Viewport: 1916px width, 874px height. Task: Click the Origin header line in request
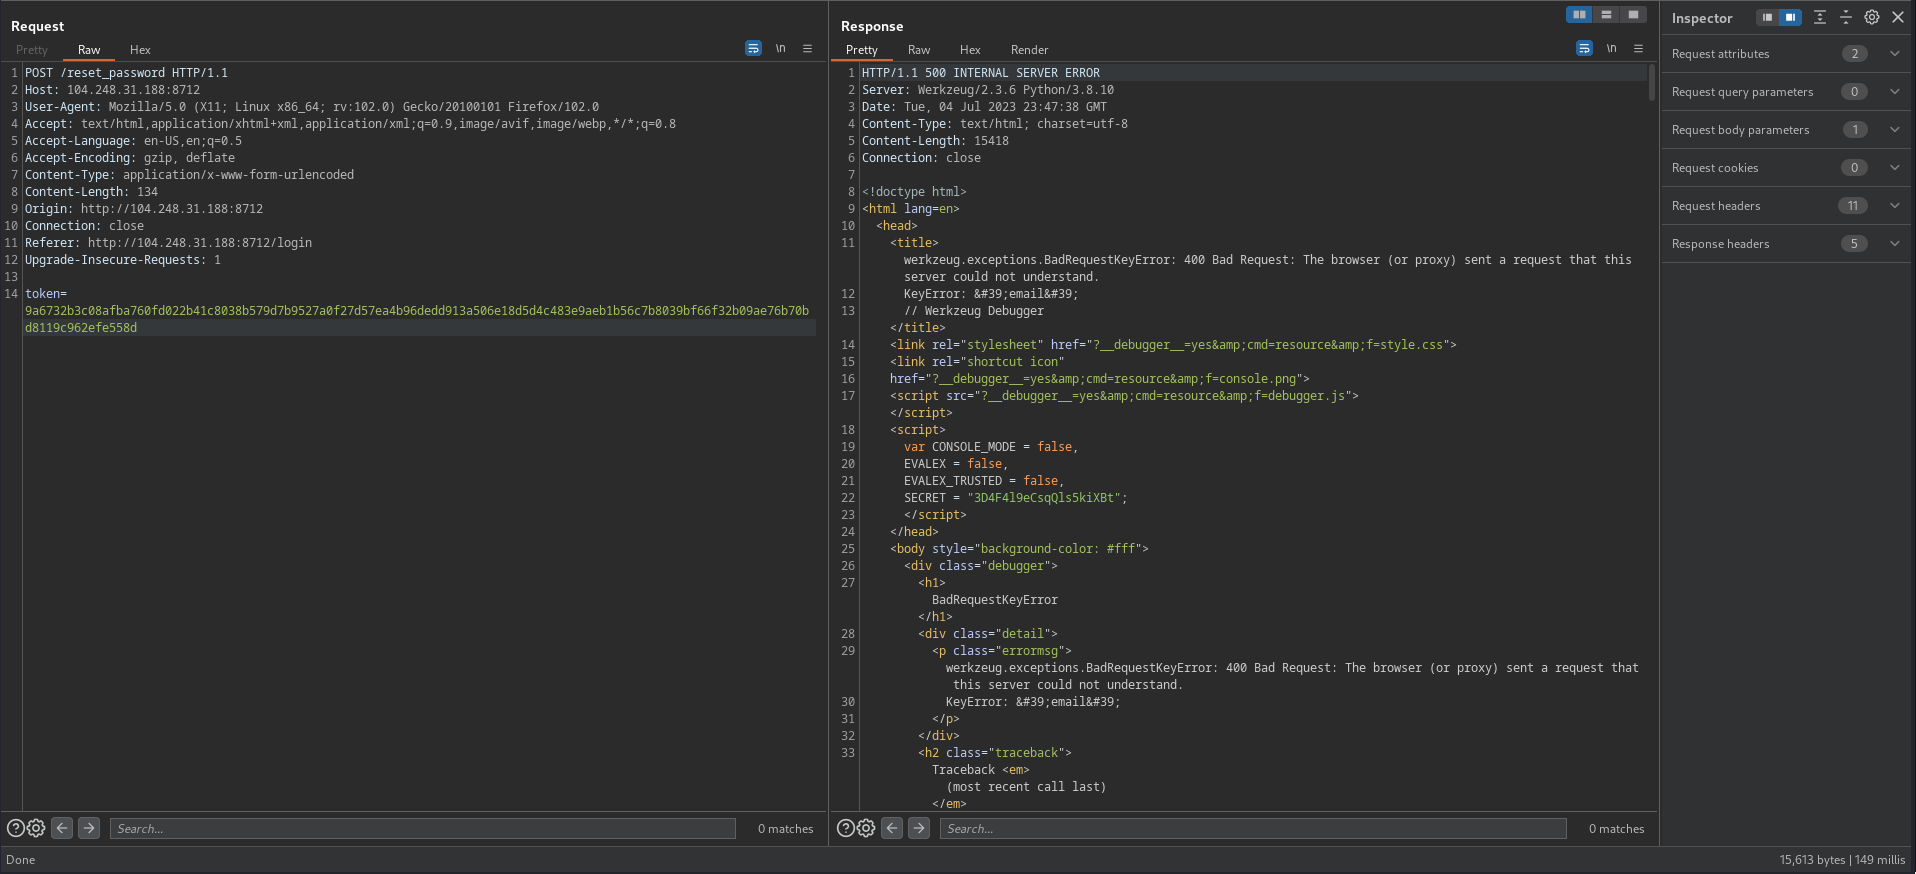144,209
